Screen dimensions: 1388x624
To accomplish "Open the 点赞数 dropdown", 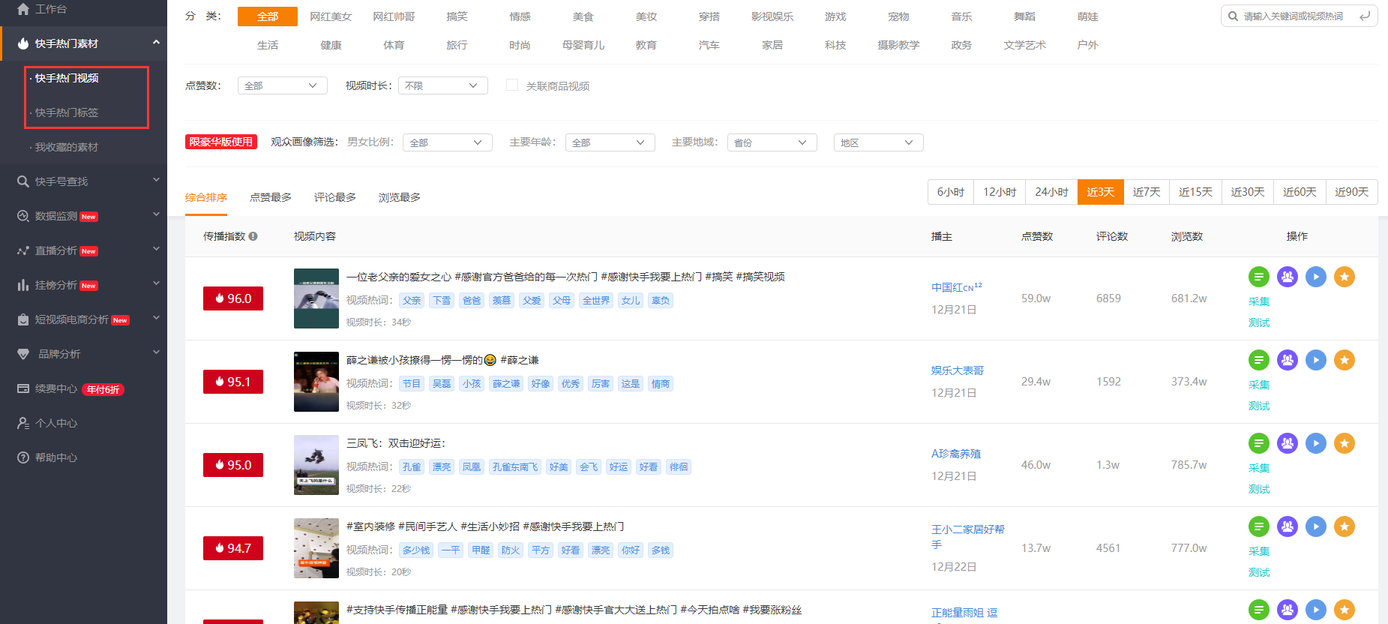I will (282, 86).
